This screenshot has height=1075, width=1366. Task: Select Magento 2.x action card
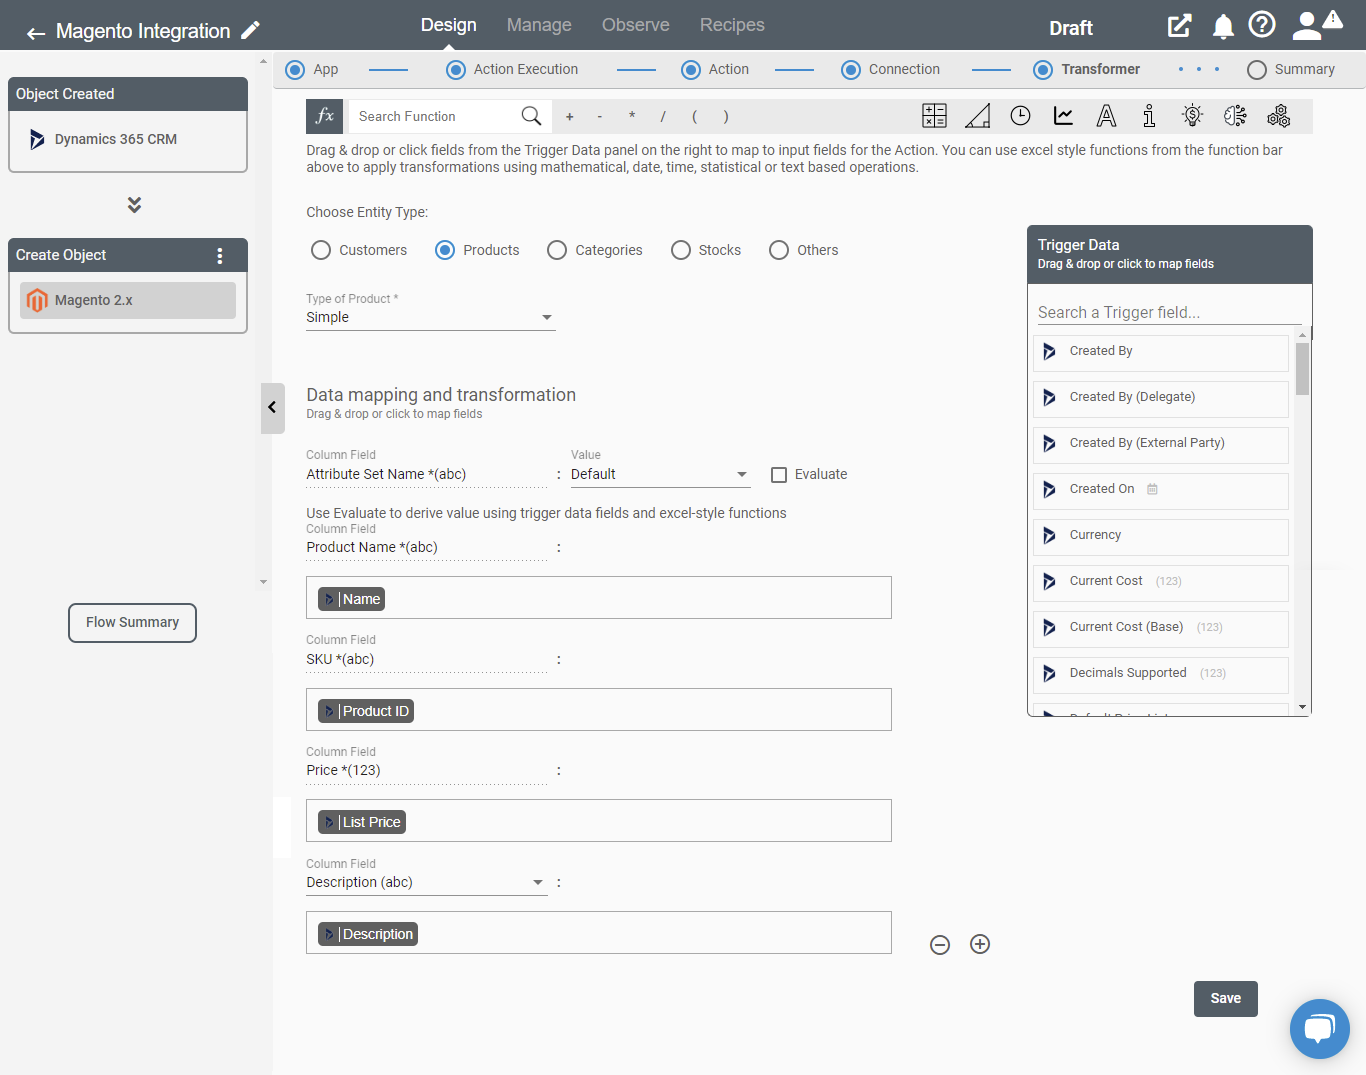click(x=128, y=301)
